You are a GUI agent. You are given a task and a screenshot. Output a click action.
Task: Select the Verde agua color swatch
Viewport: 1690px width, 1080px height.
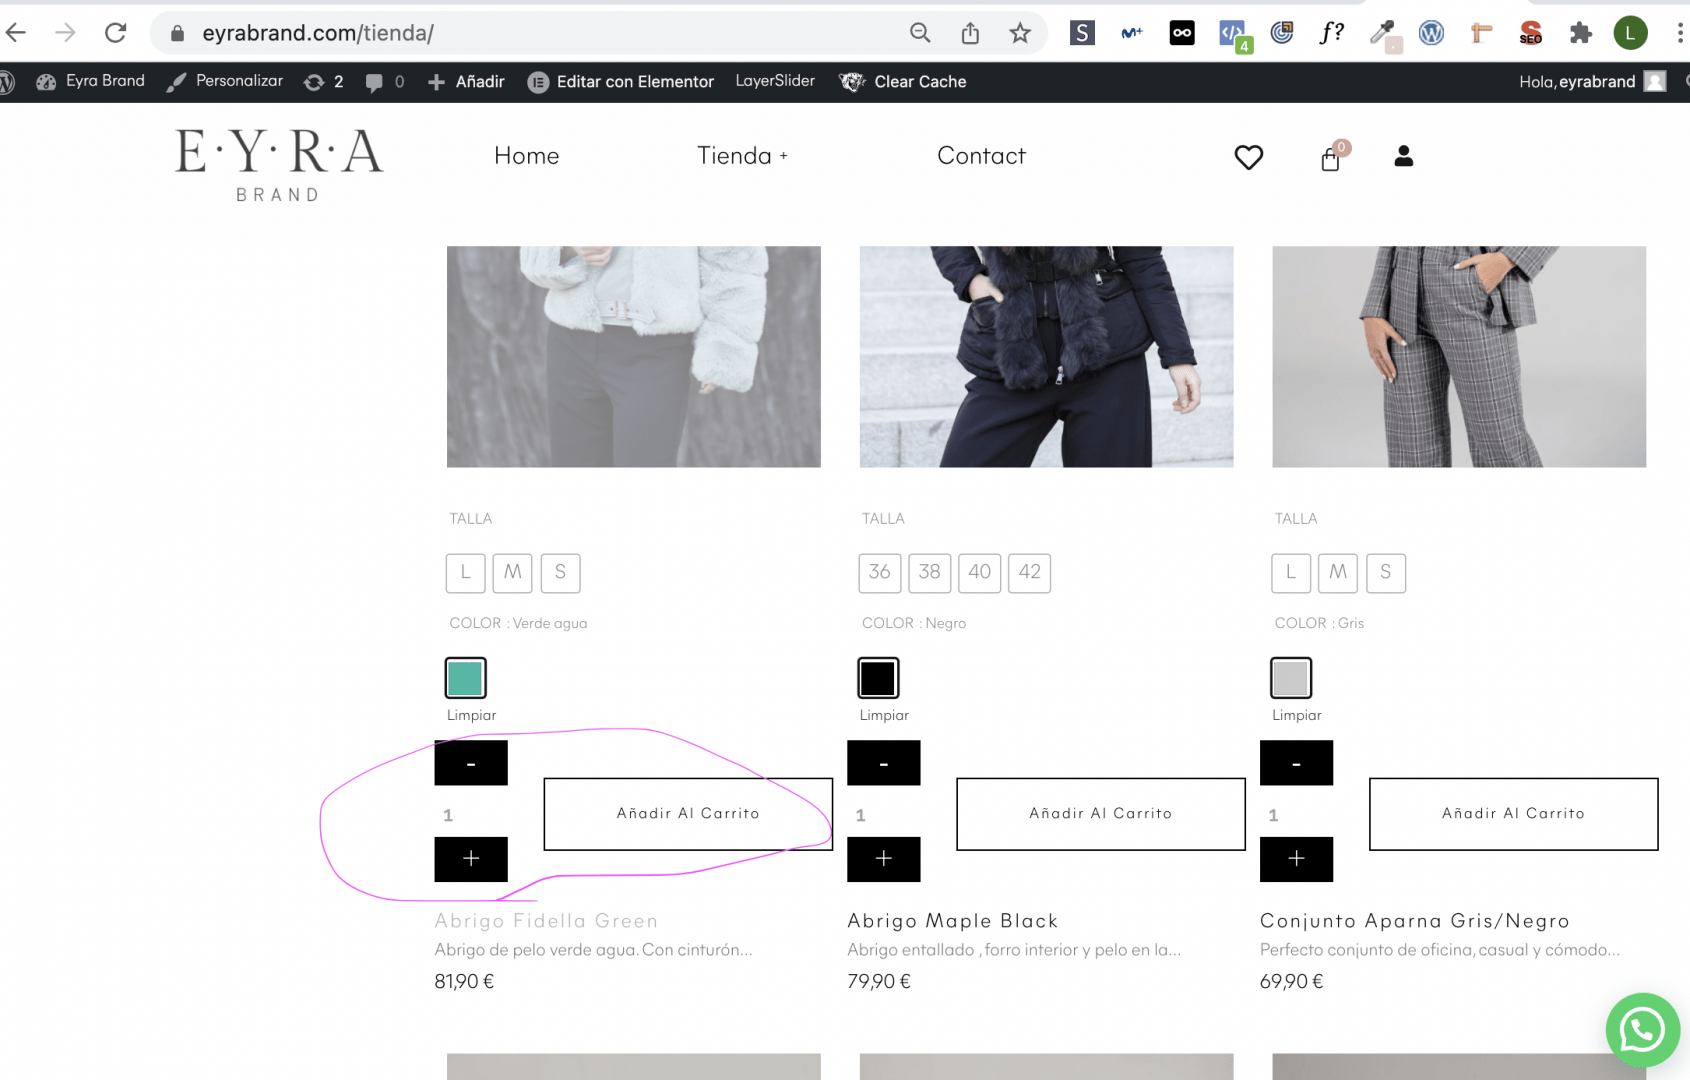[465, 678]
